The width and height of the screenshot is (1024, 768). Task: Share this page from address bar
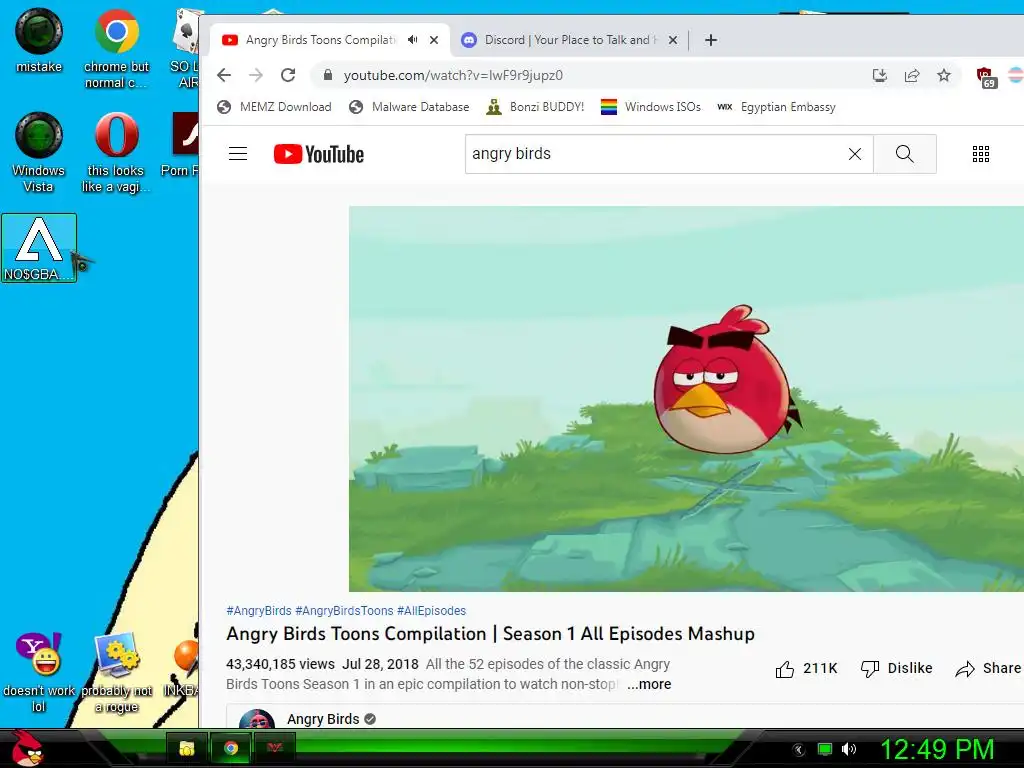pyautogui.click(x=912, y=75)
